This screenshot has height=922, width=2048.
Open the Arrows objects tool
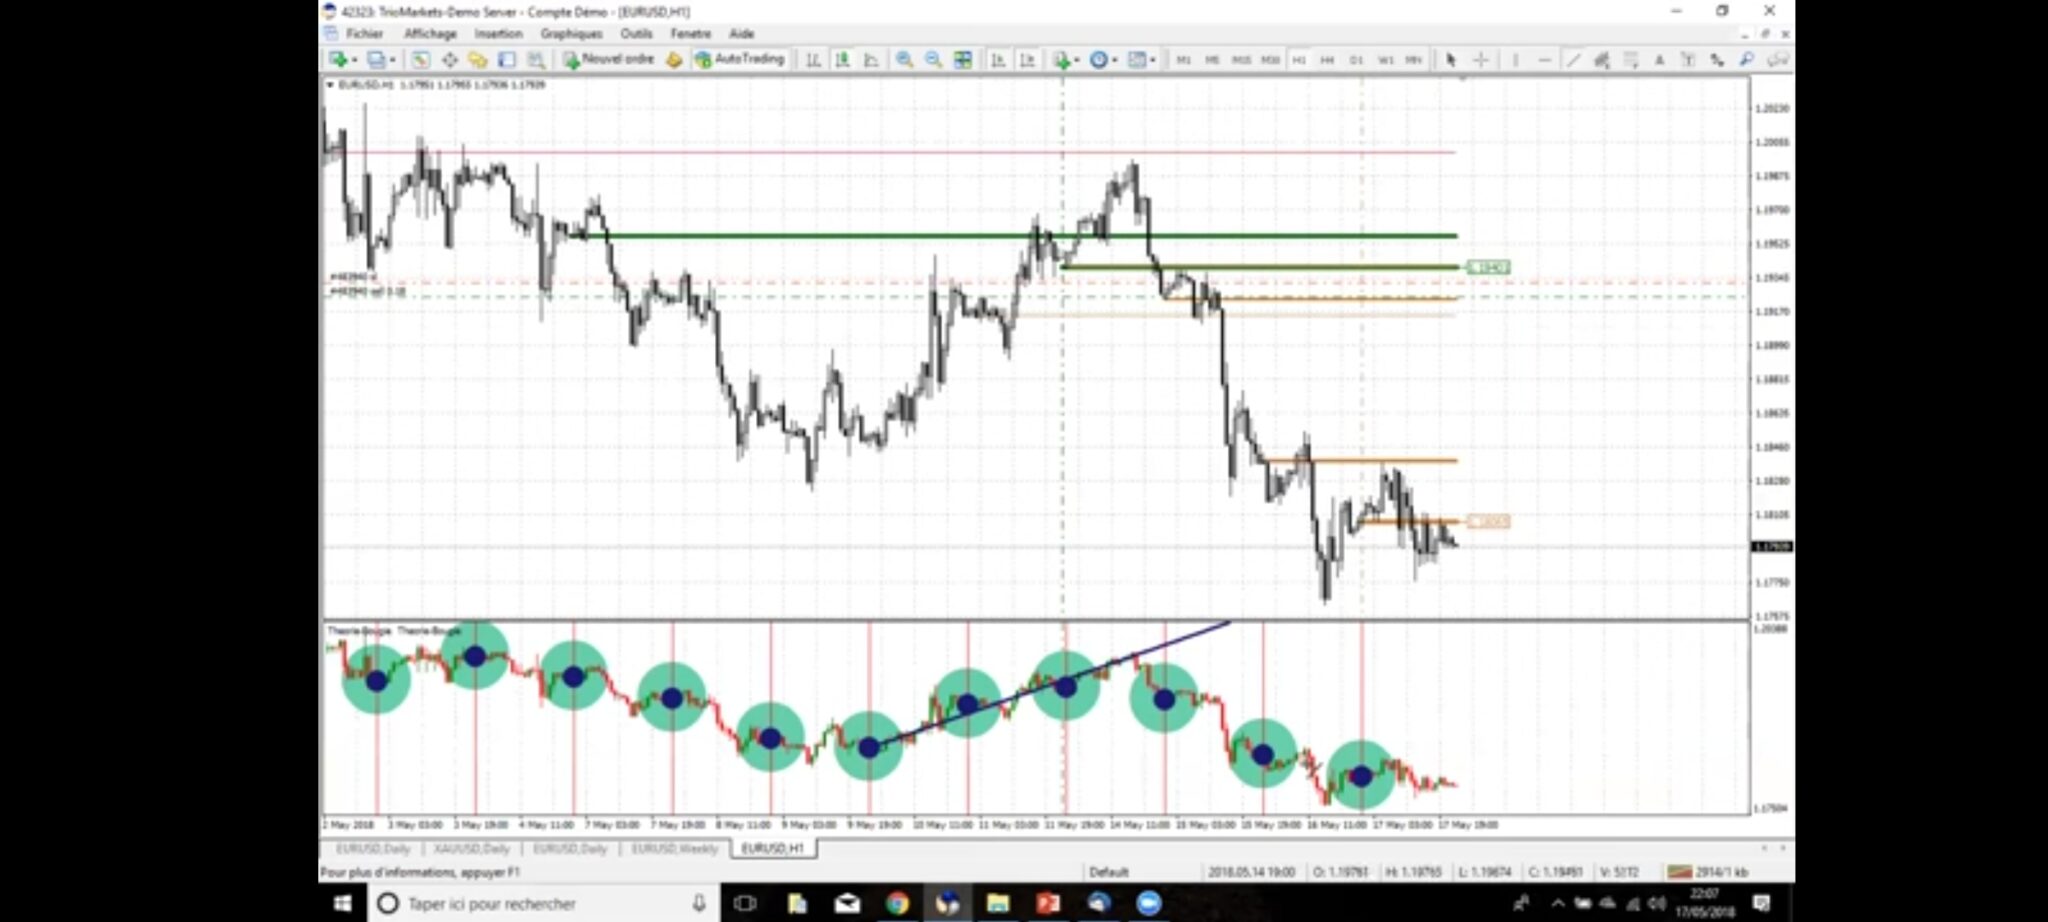(x=1717, y=60)
